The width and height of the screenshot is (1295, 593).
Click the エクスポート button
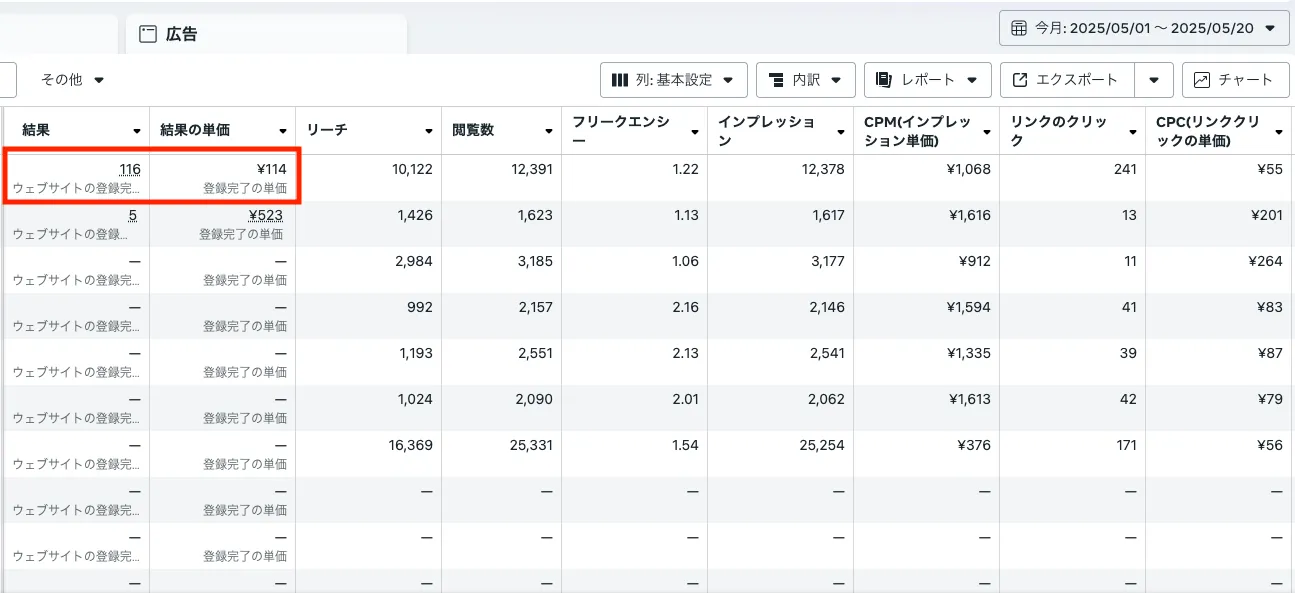pyautogui.click(x=1068, y=80)
